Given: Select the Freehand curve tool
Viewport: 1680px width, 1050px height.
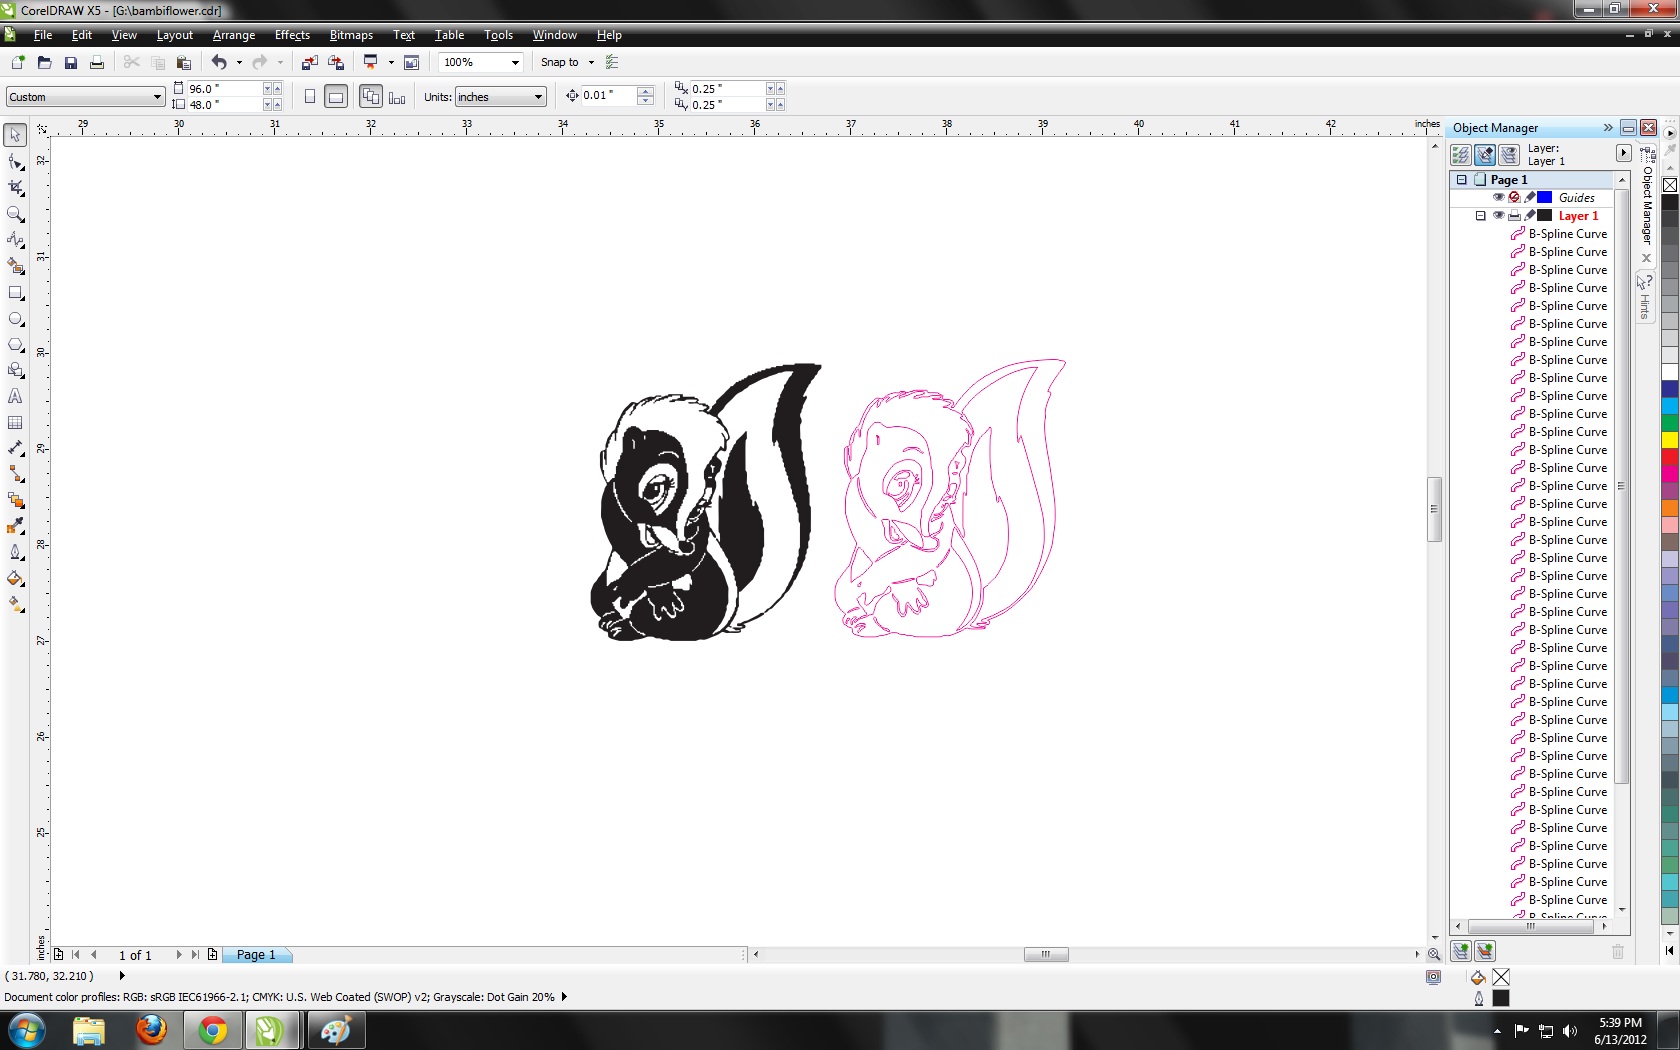Looking at the screenshot, I should click(x=15, y=240).
